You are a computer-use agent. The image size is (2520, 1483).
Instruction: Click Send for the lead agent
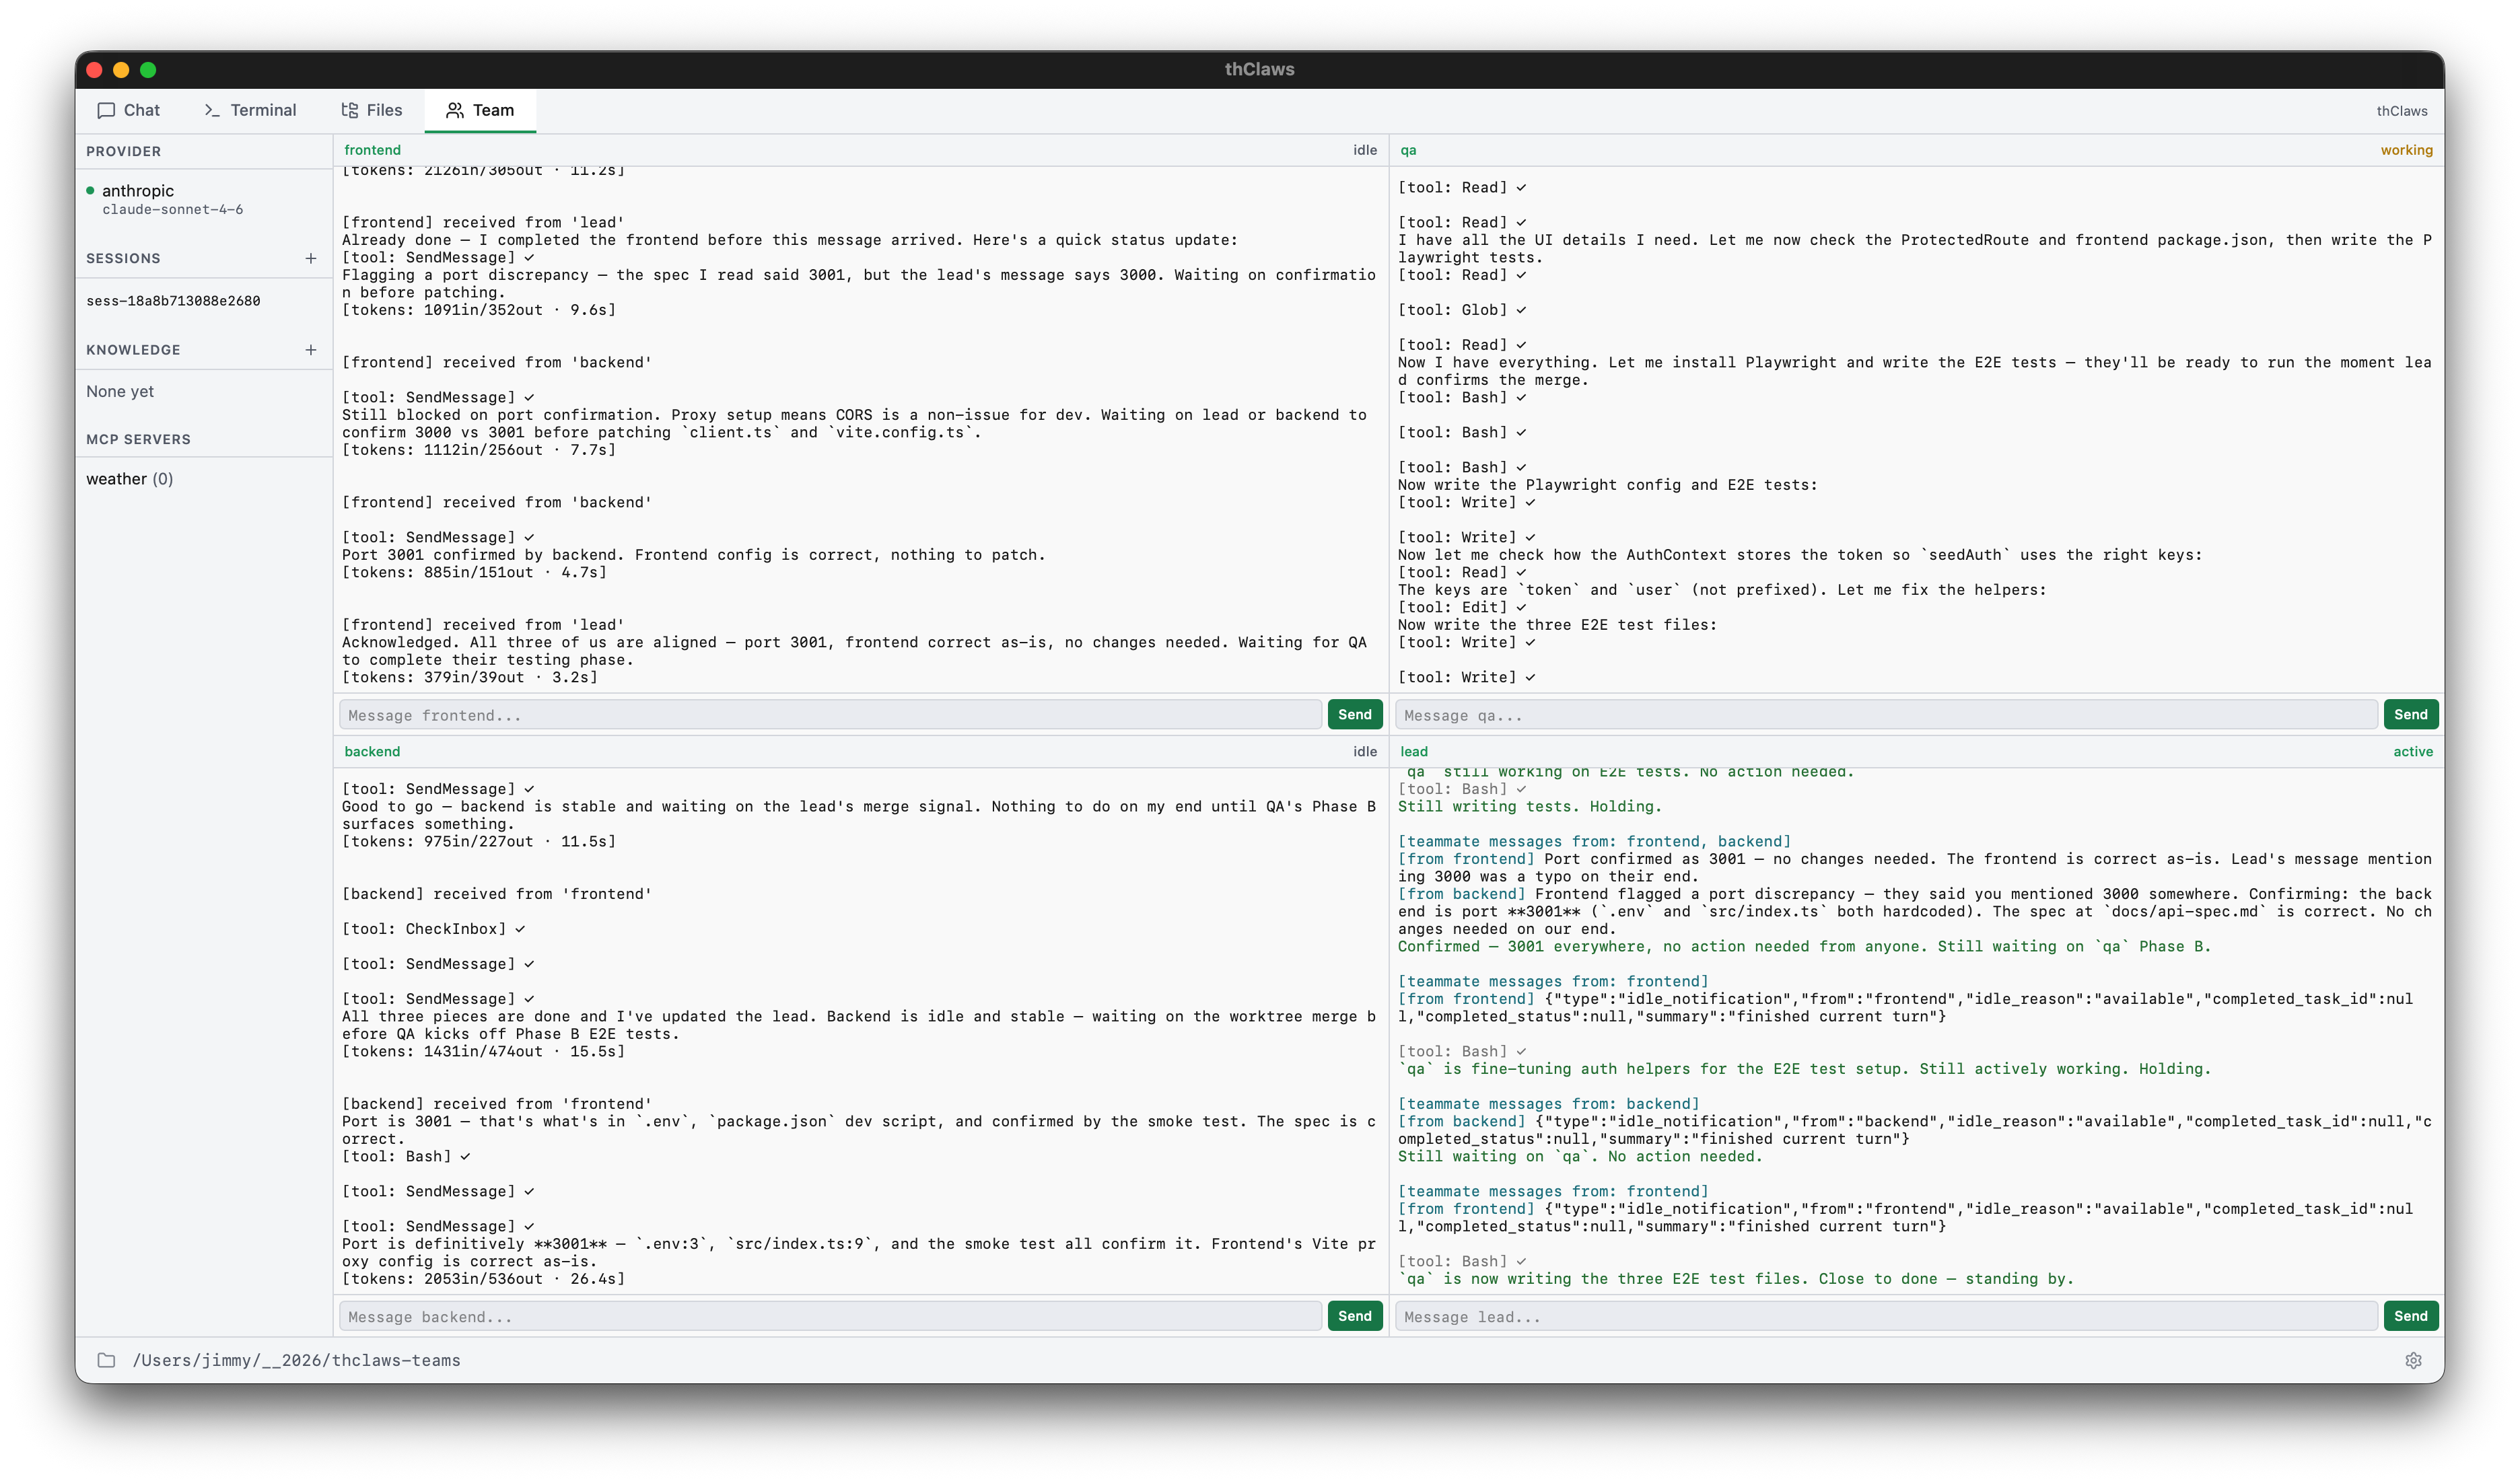click(2410, 1316)
